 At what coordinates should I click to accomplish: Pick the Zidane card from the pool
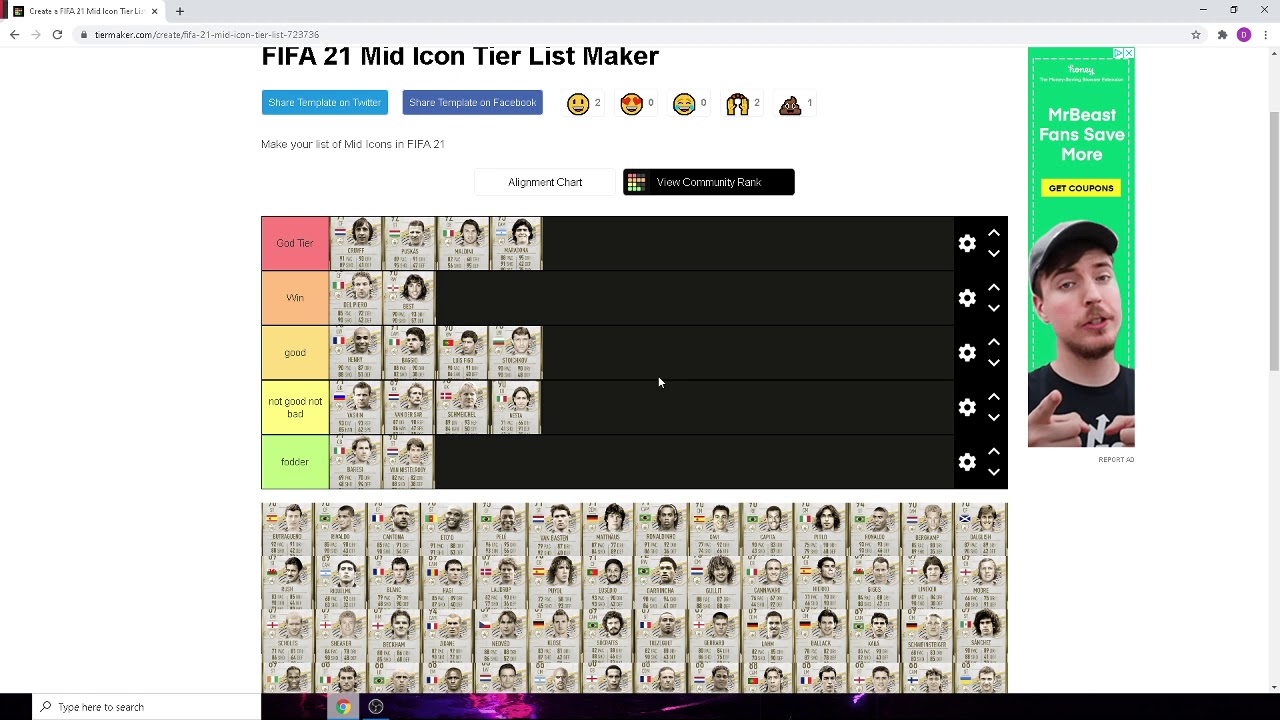click(448, 636)
